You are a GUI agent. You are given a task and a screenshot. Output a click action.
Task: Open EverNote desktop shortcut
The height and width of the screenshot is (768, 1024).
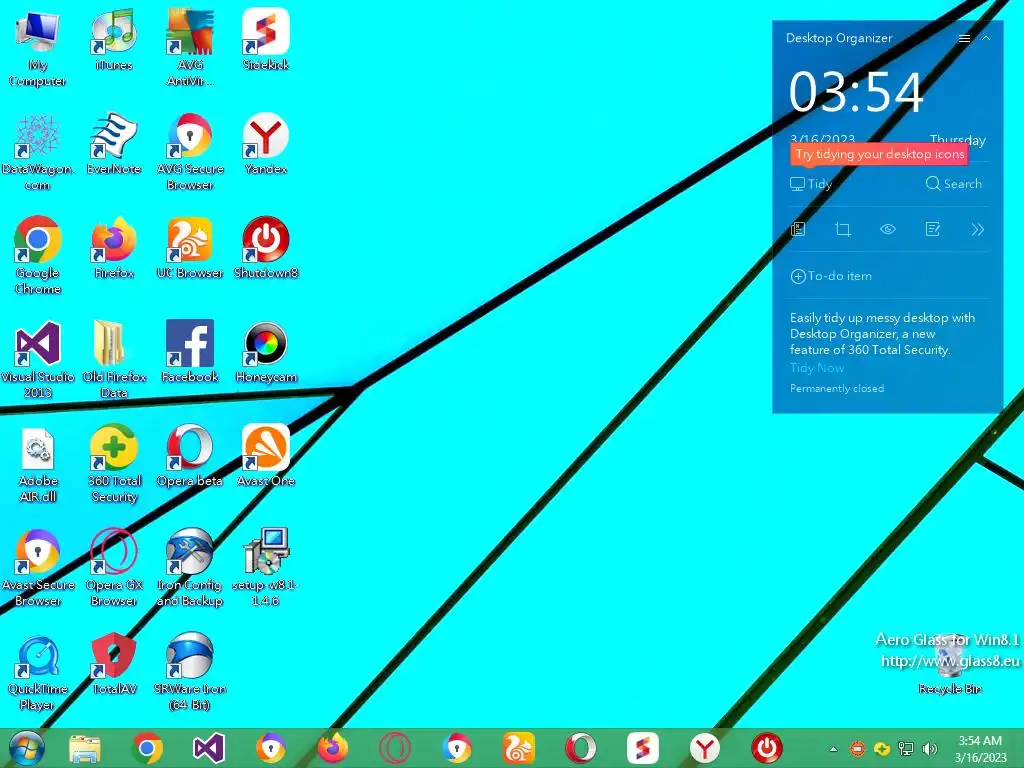coord(114,144)
